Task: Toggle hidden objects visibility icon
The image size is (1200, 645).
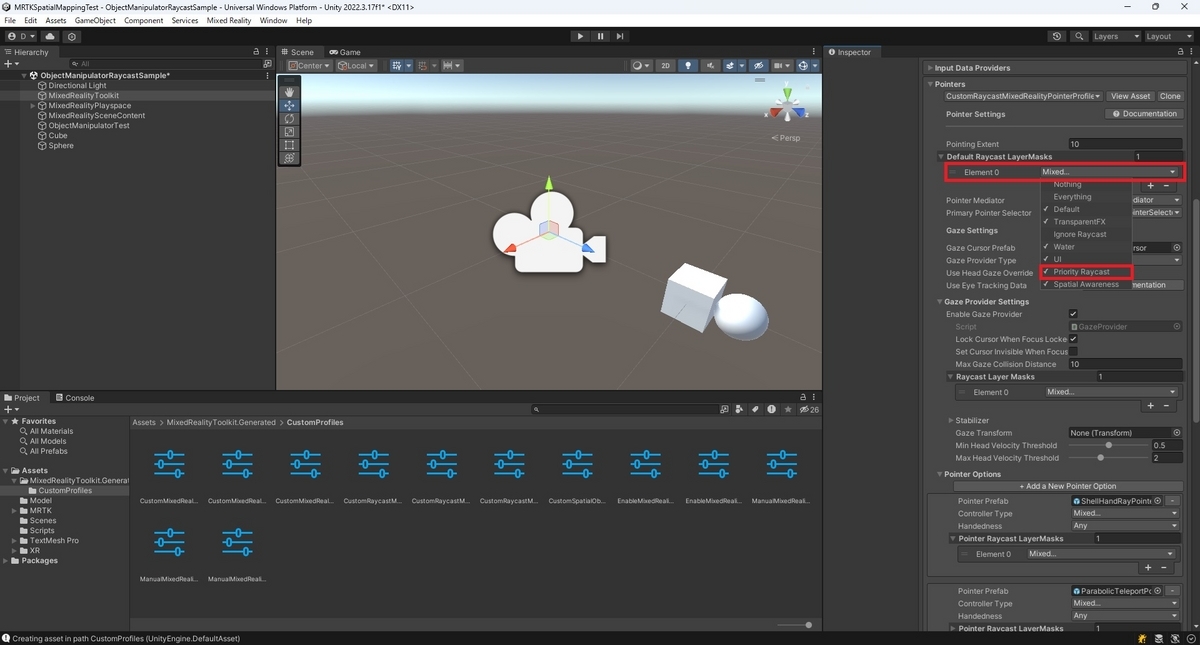Action: 759,66
